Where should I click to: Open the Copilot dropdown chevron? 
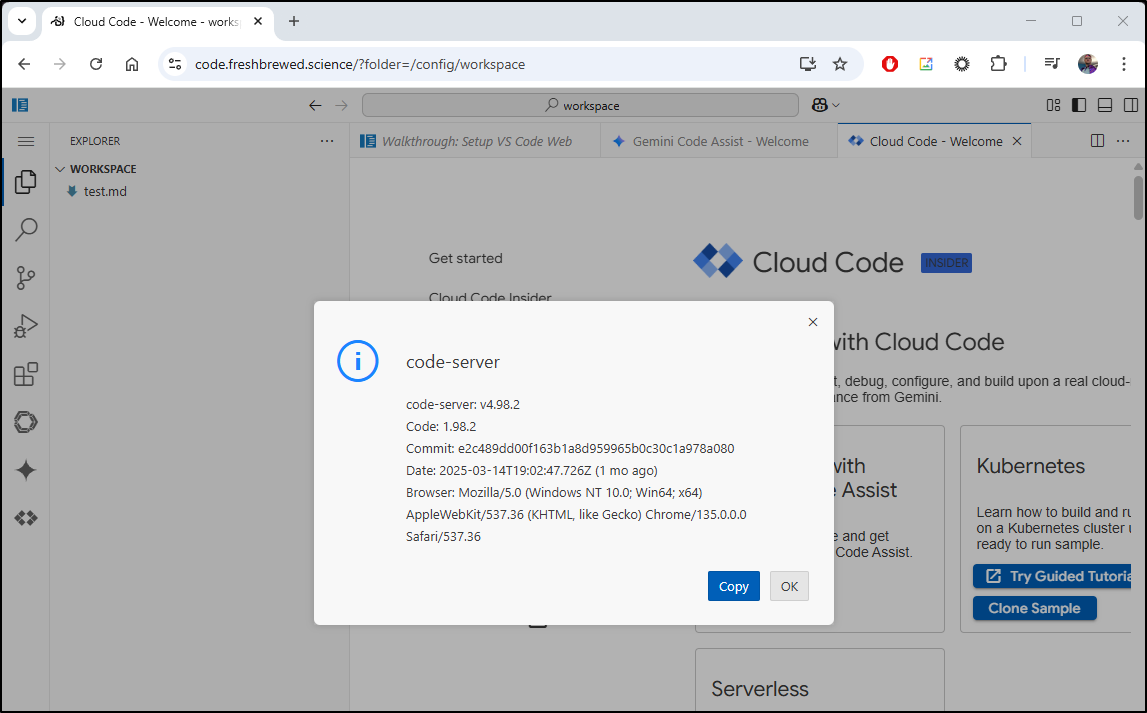tap(836, 105)
